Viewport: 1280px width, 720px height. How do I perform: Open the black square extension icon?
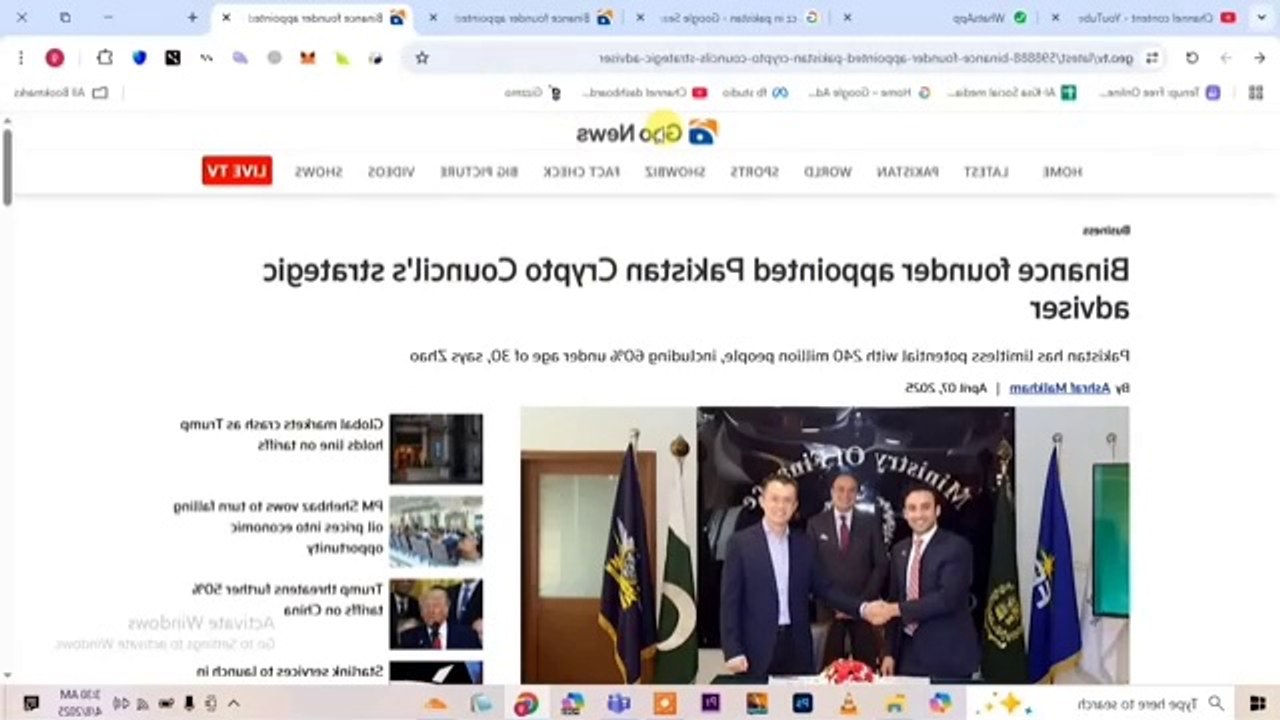pos(173,58)
